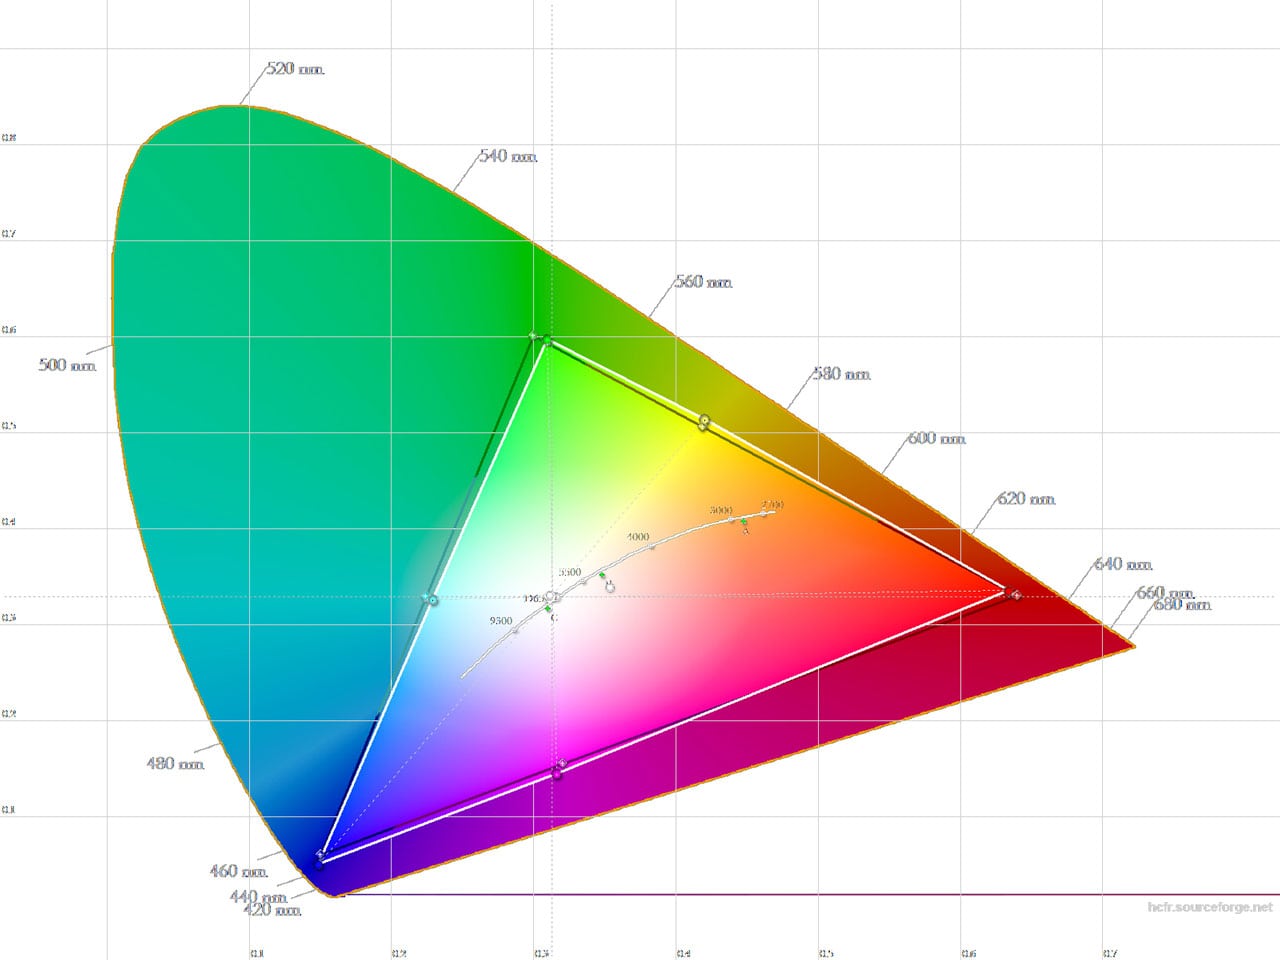
Task: Click the 4000 K point on the blackbody curve
Action: click(653, 547)
